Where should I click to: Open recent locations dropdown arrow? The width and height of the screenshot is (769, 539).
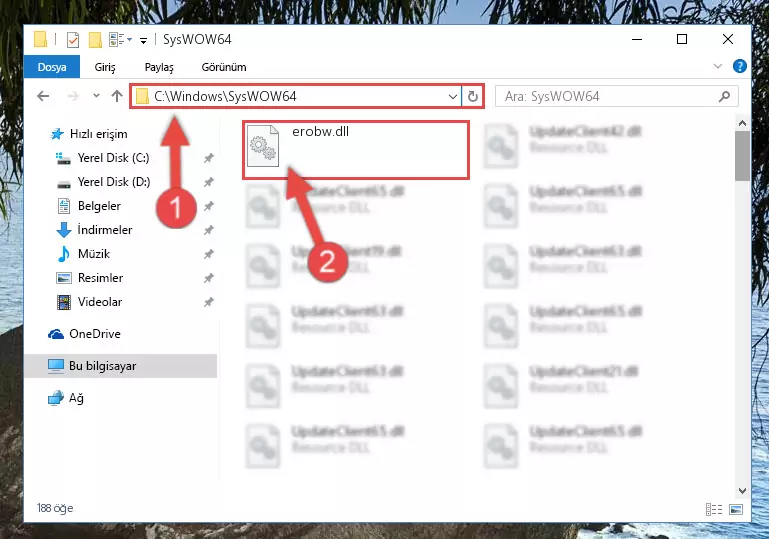point(96,96)
